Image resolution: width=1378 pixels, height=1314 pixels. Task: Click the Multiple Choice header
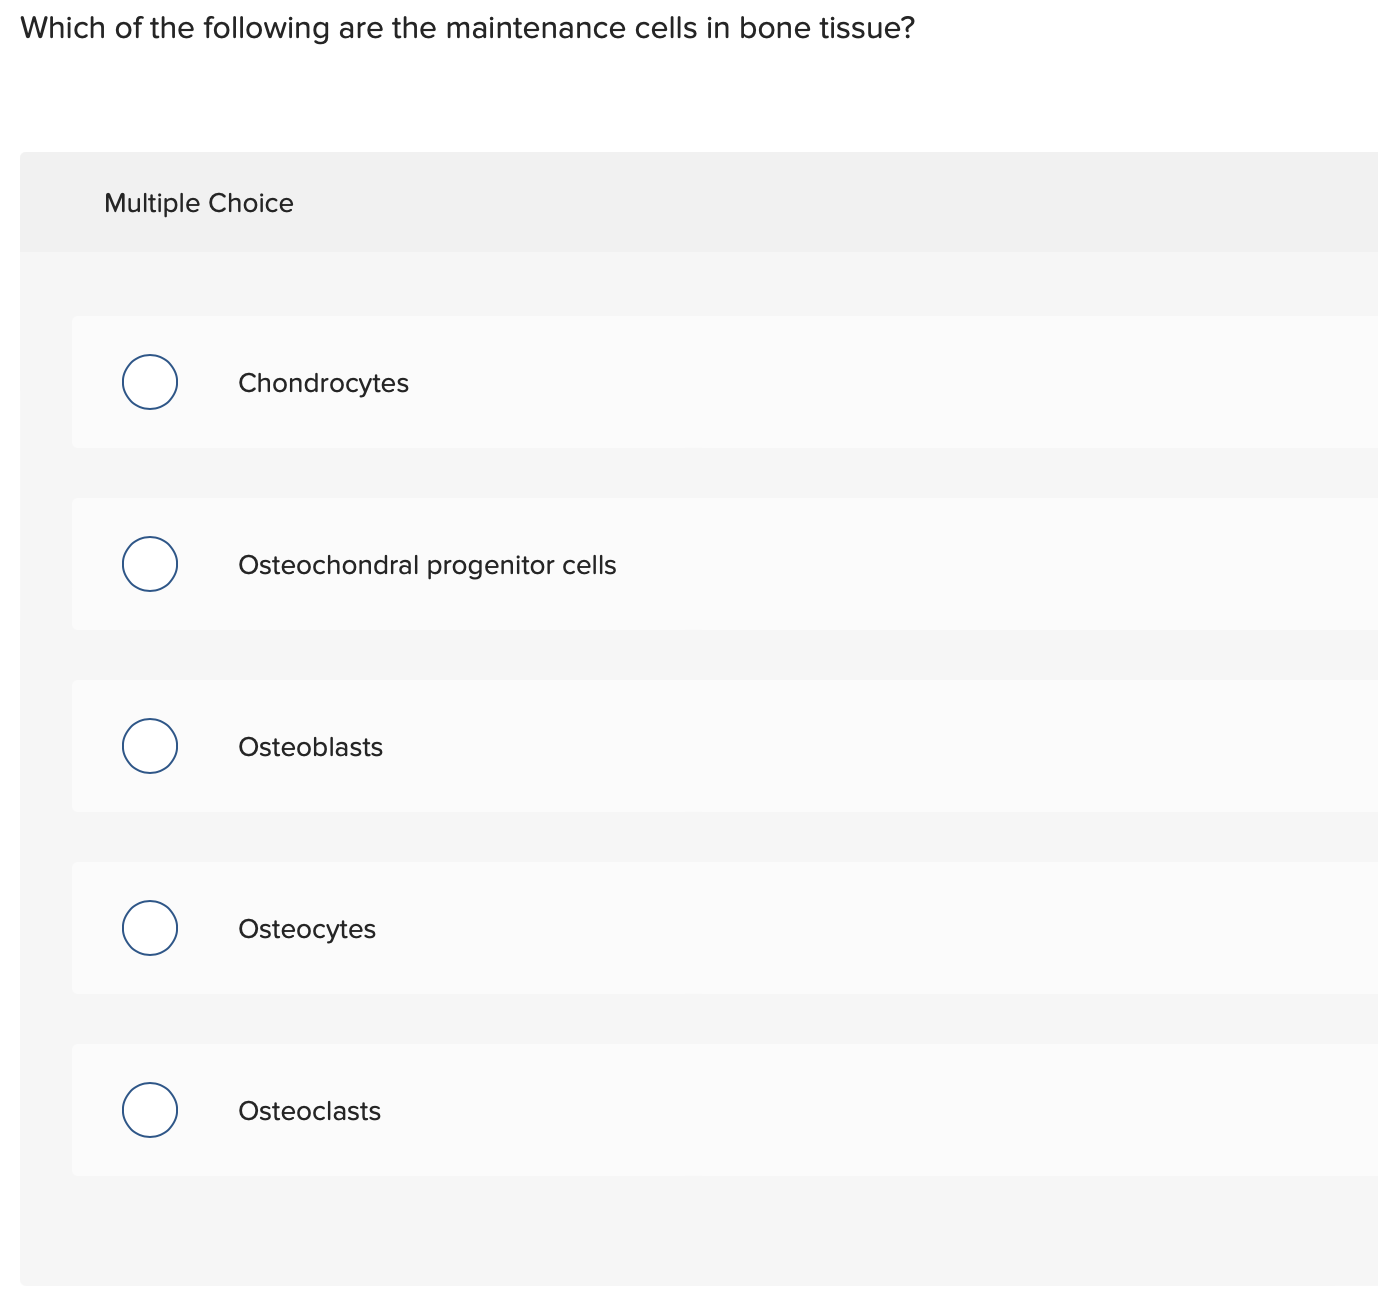pos(198,202)
